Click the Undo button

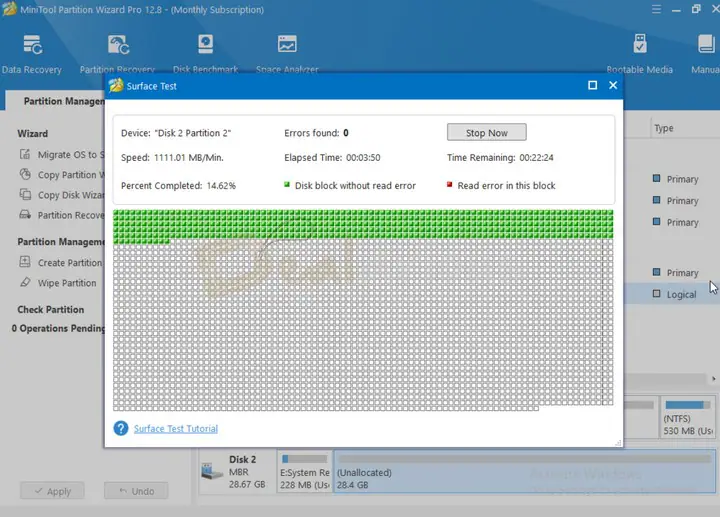pos(136,491)
